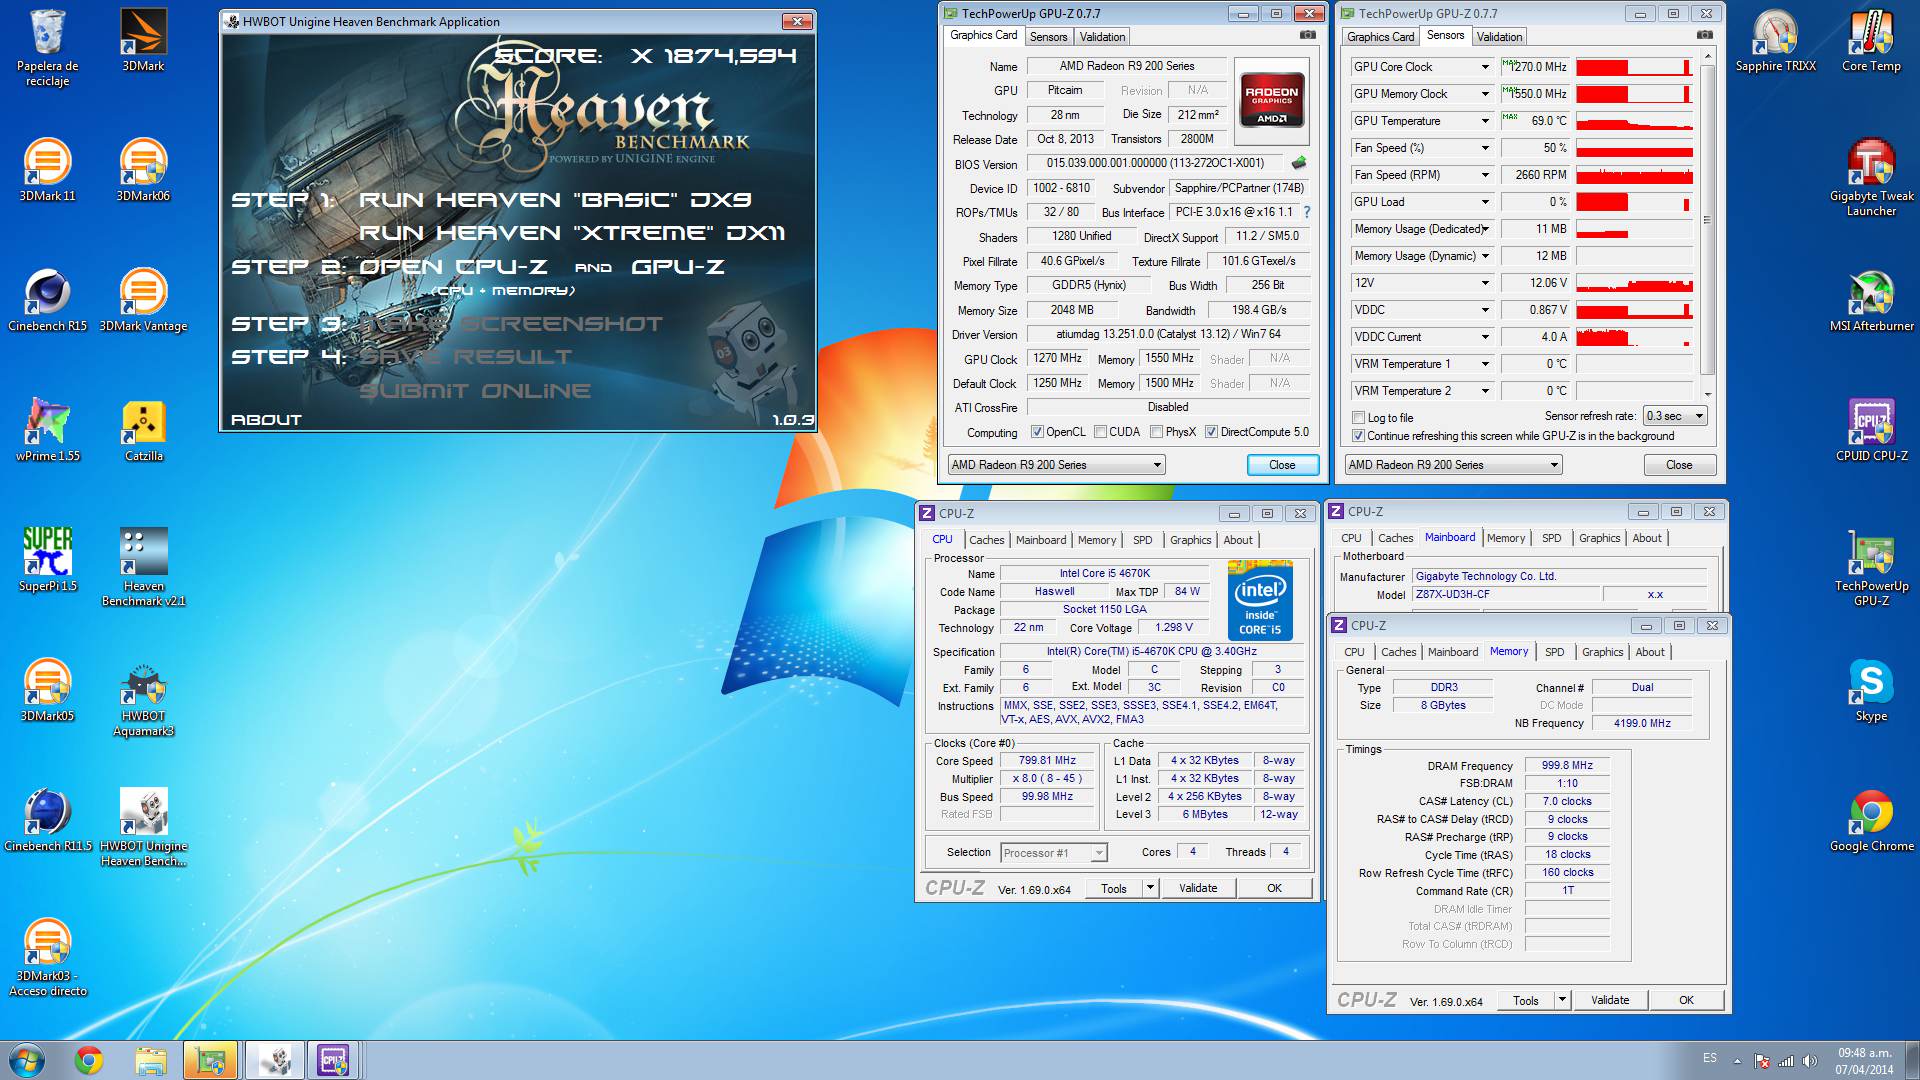
Task: Open Windows Explorer from the taskbar
Action: tap(150, 1060)
